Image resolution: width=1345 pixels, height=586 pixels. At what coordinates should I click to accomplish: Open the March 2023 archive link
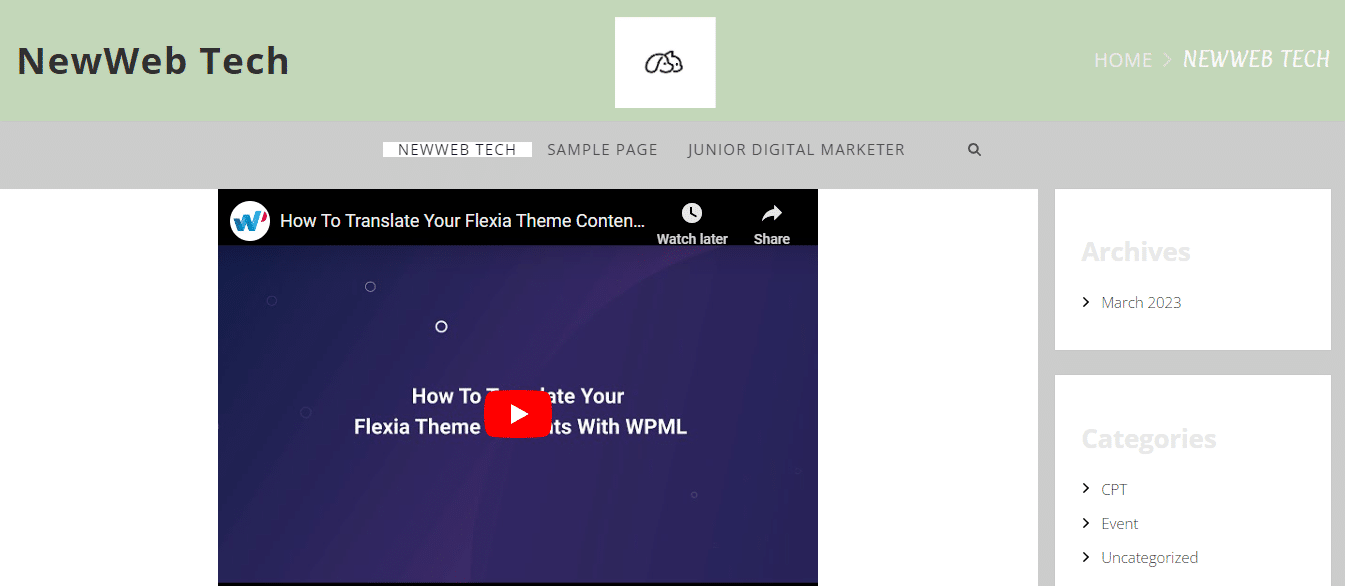[1141, 302]
